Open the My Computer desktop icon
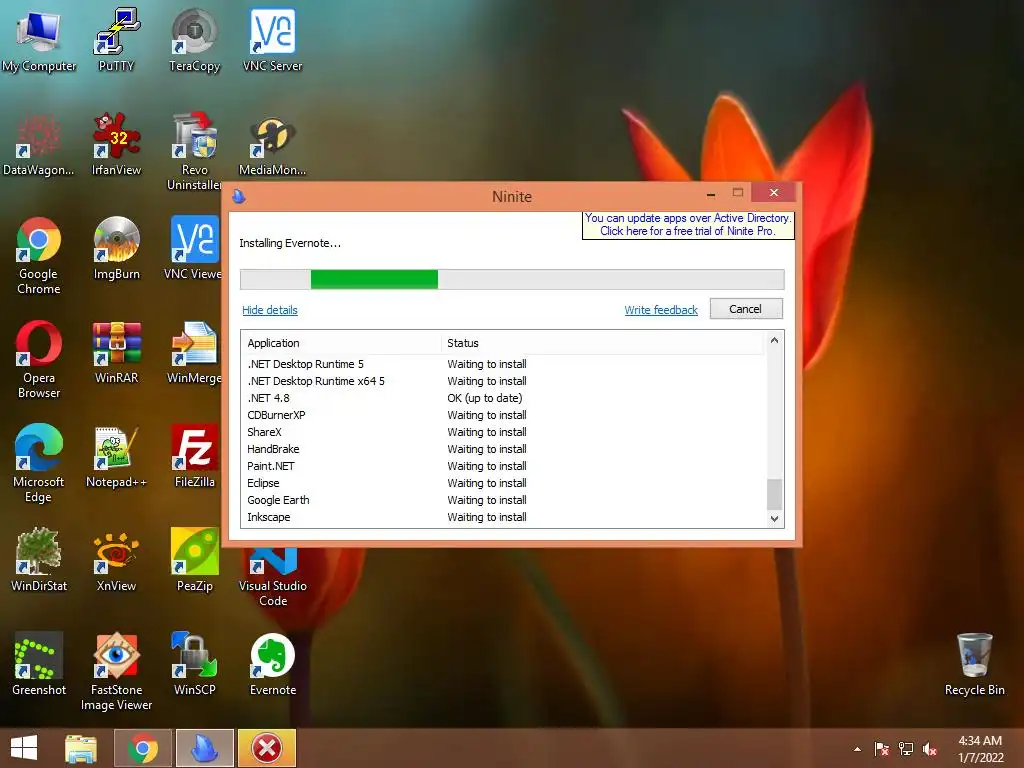This screenshot has height=768, width=1024. point(39,40)
